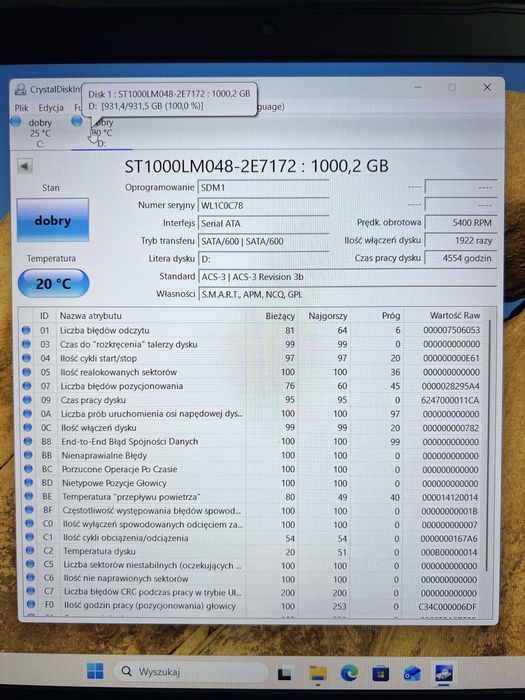The width and height of the screenshot is (525, 700).
Task: Click status dot for attribute BE
Action: (29, 496)
